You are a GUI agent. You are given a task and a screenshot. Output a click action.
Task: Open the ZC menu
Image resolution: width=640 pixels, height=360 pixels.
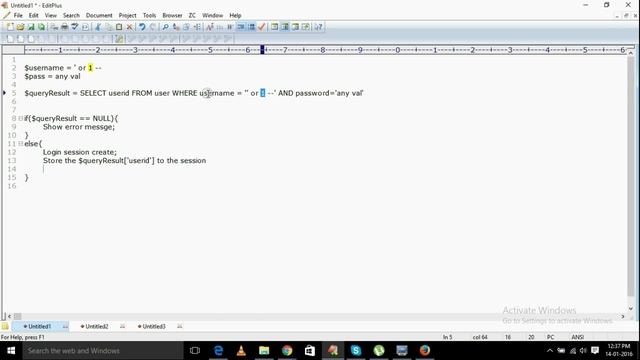tap(192, 15)
